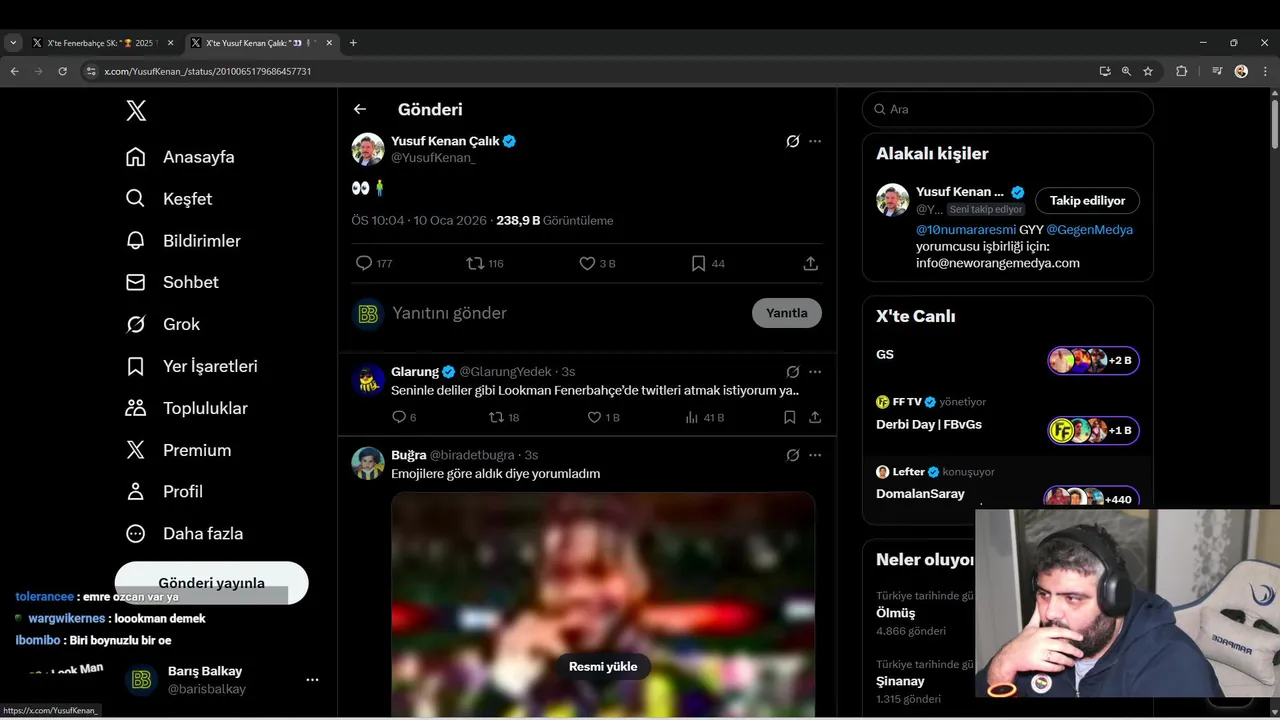Click Grok icon on Buğra's reply
Viewport: 1280px width, 720px height.
coord(793,455)
